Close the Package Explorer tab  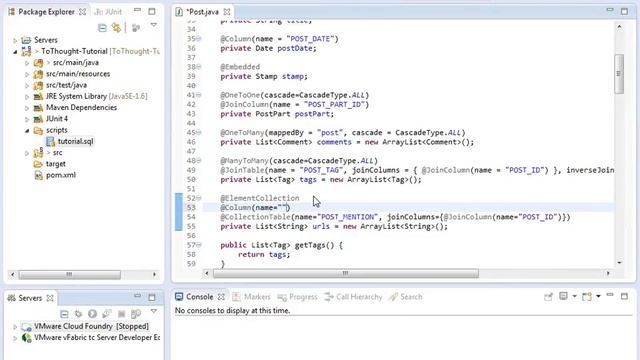pyautogui.click(x=82, y=12)
